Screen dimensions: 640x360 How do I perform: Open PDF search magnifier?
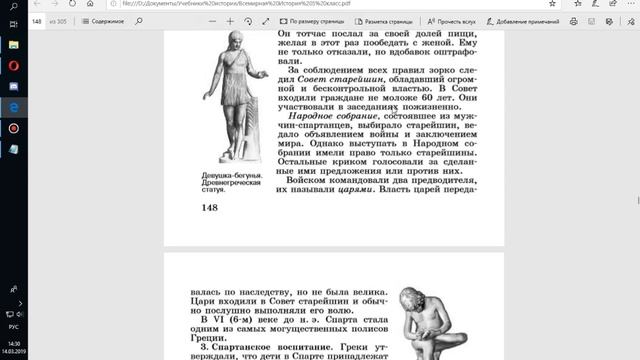click(139, 21)
